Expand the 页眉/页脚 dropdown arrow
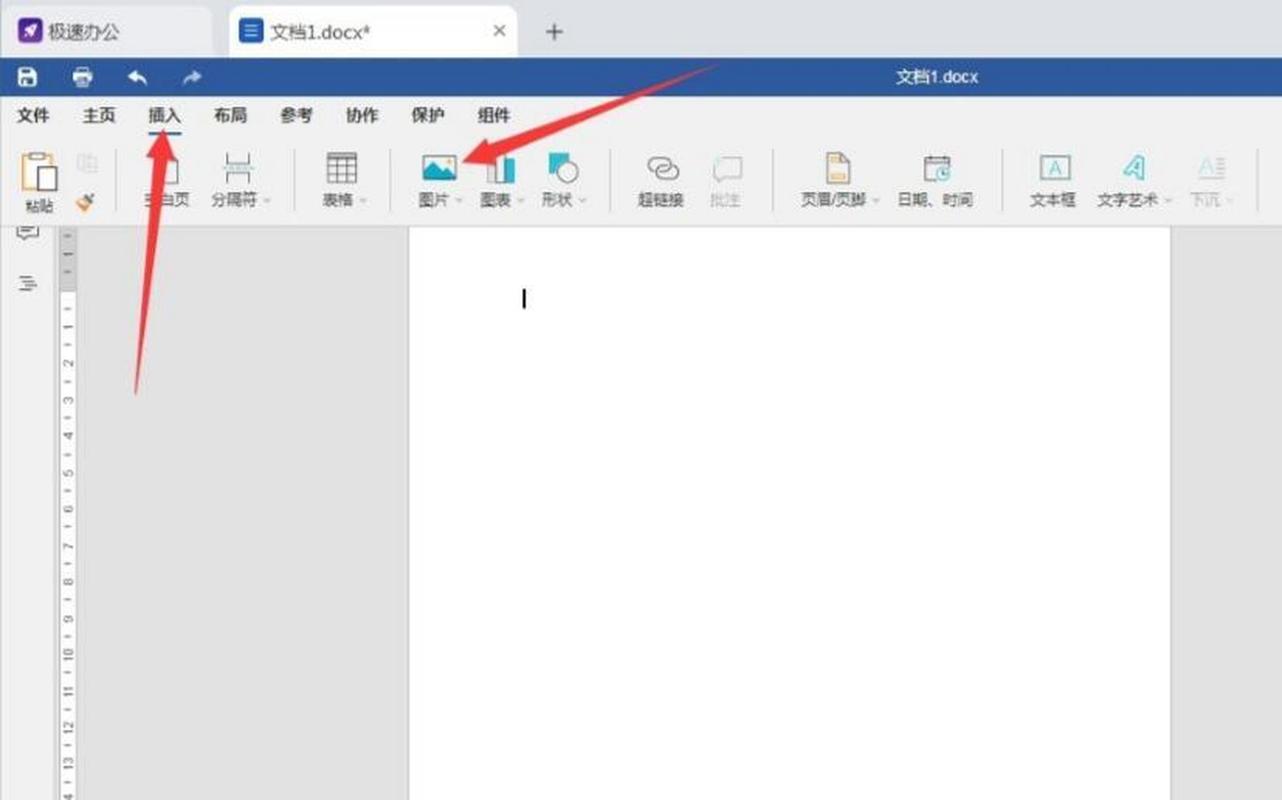 pyautogui.click(x=876, y=201)
